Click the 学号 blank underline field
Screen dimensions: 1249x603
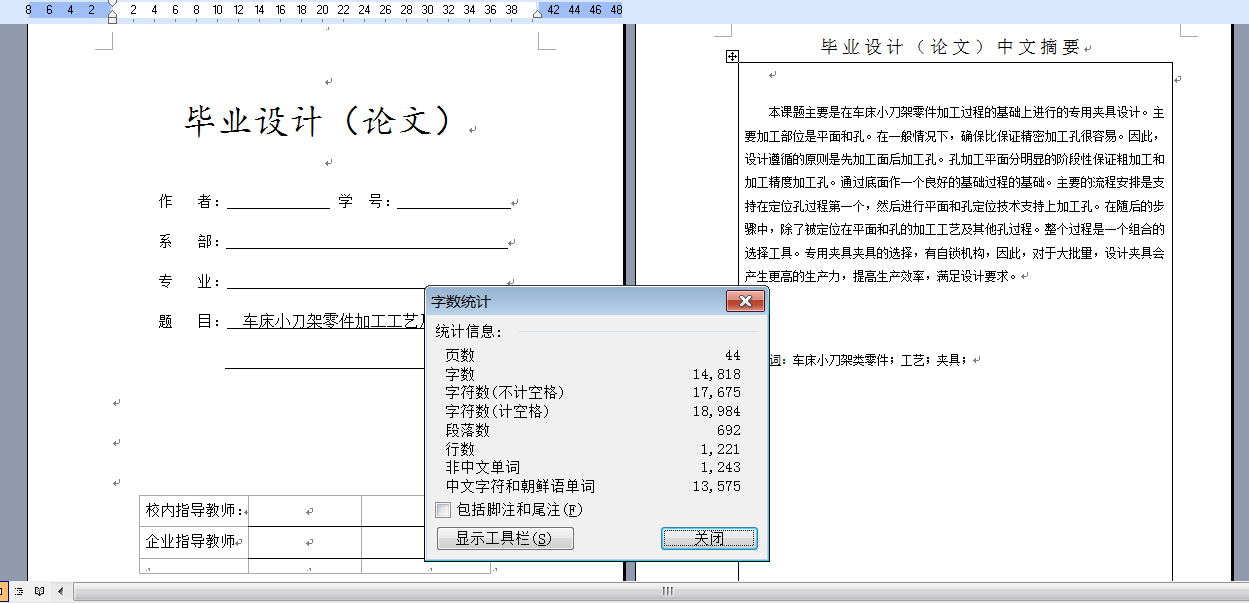pyautogui.click(x=454, y=203)
